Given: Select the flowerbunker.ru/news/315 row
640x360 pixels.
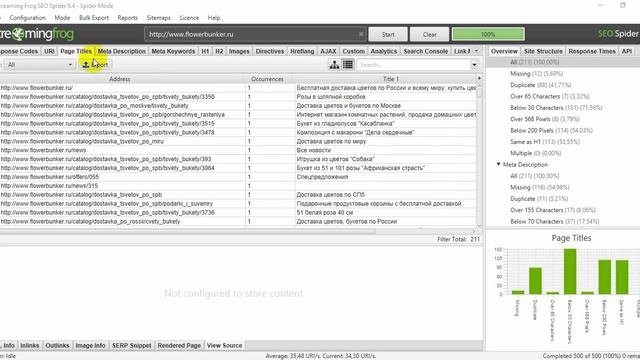Looking at the screenshot, I should [238, 186].
